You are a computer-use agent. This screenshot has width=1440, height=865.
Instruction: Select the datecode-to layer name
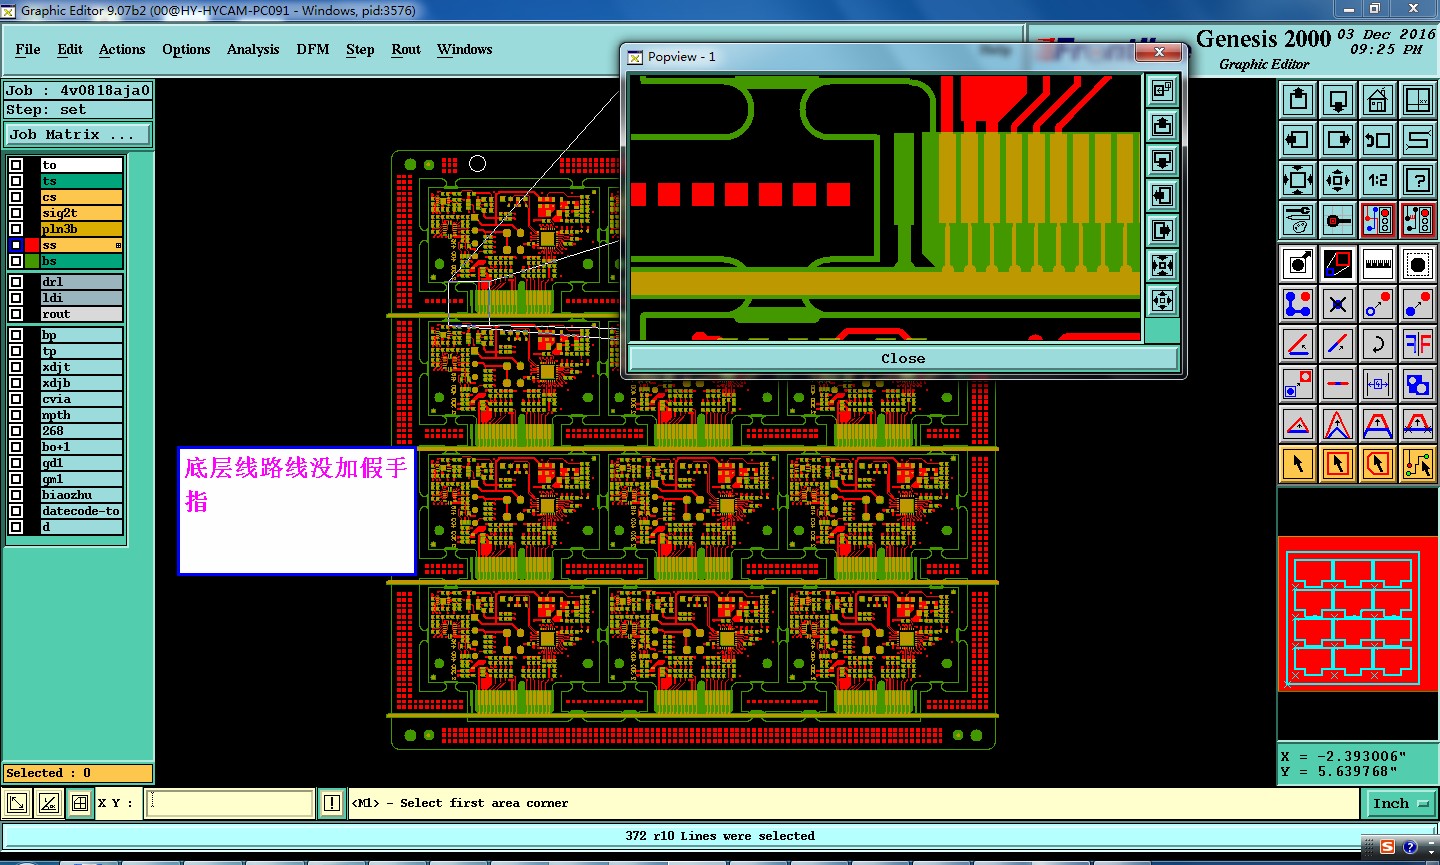(82, 511)
